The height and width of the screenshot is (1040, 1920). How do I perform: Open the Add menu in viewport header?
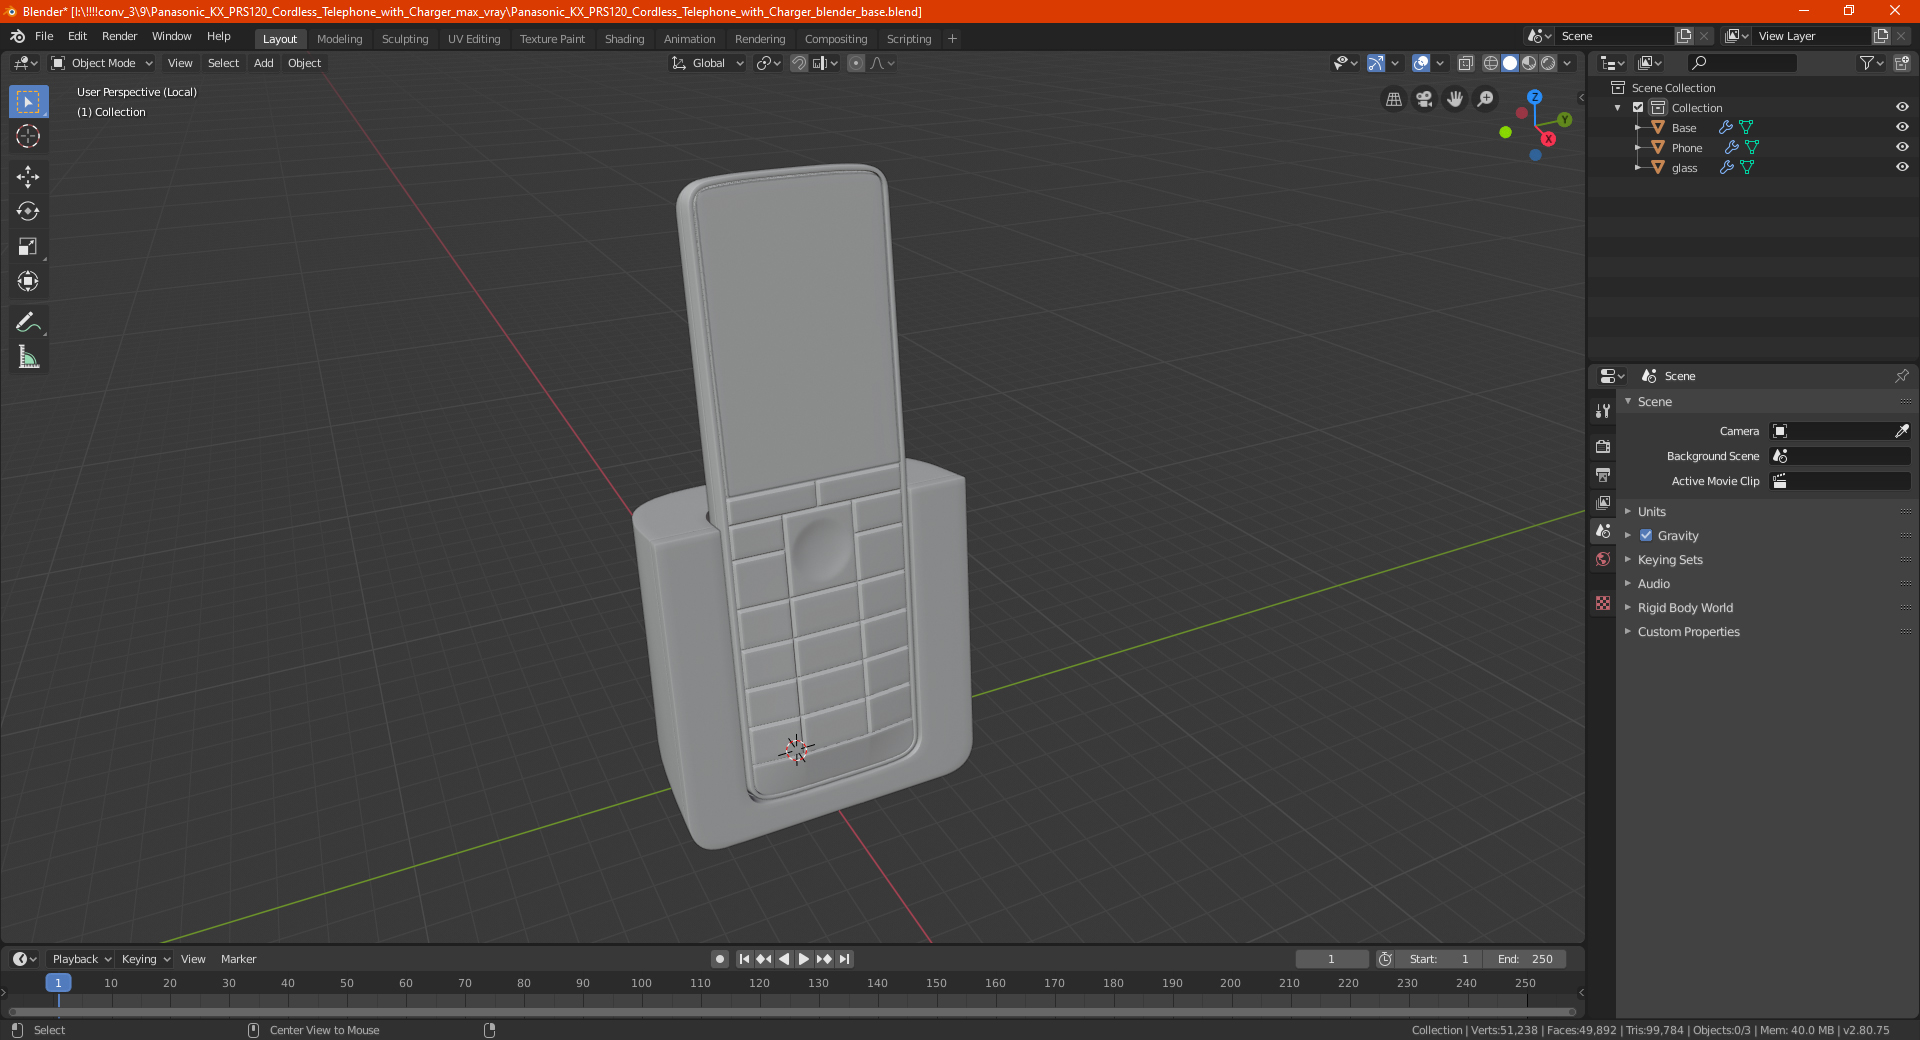pyautogui.click(x=263, y=63)
